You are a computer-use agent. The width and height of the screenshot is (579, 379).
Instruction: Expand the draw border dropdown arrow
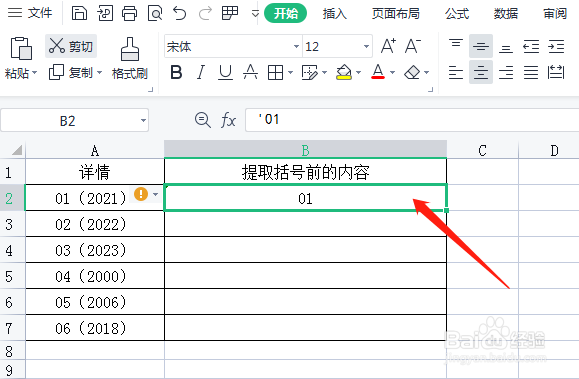325,73
